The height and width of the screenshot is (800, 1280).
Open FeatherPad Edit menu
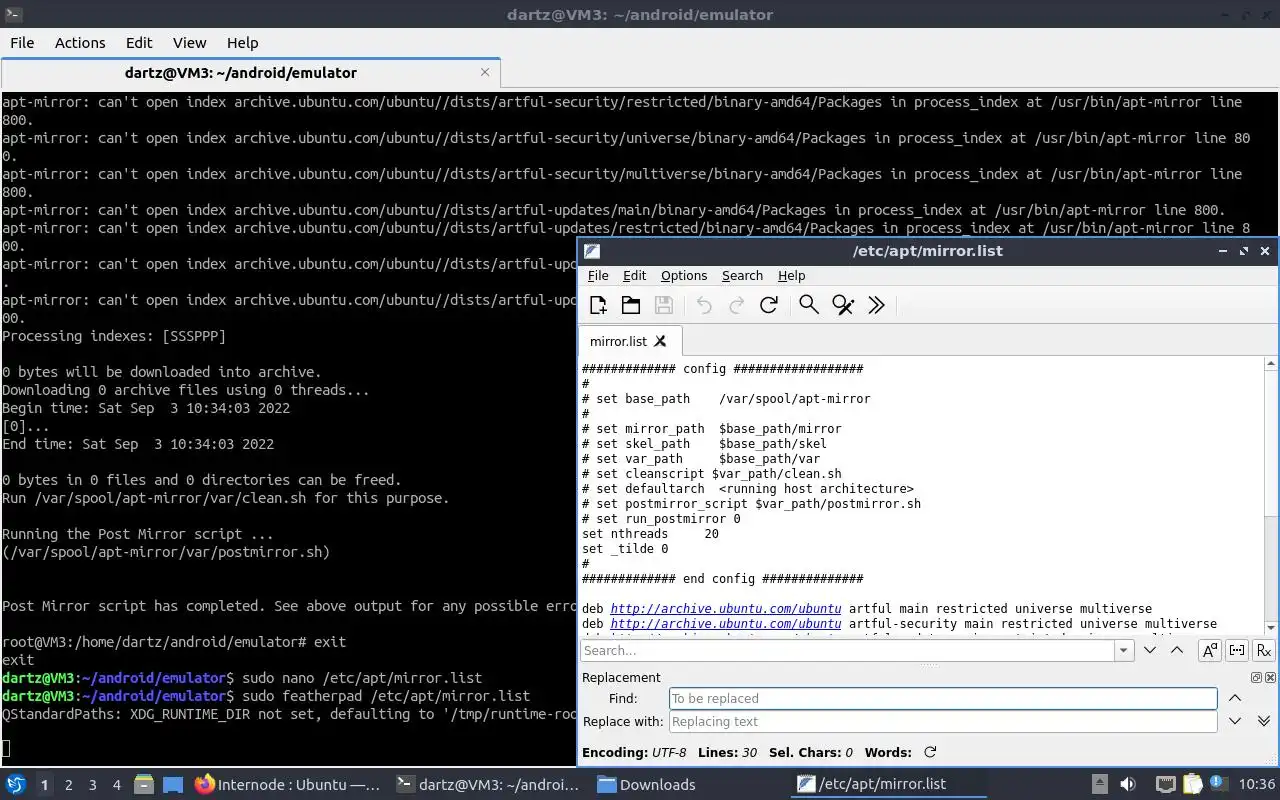click(x=634, y=275)
